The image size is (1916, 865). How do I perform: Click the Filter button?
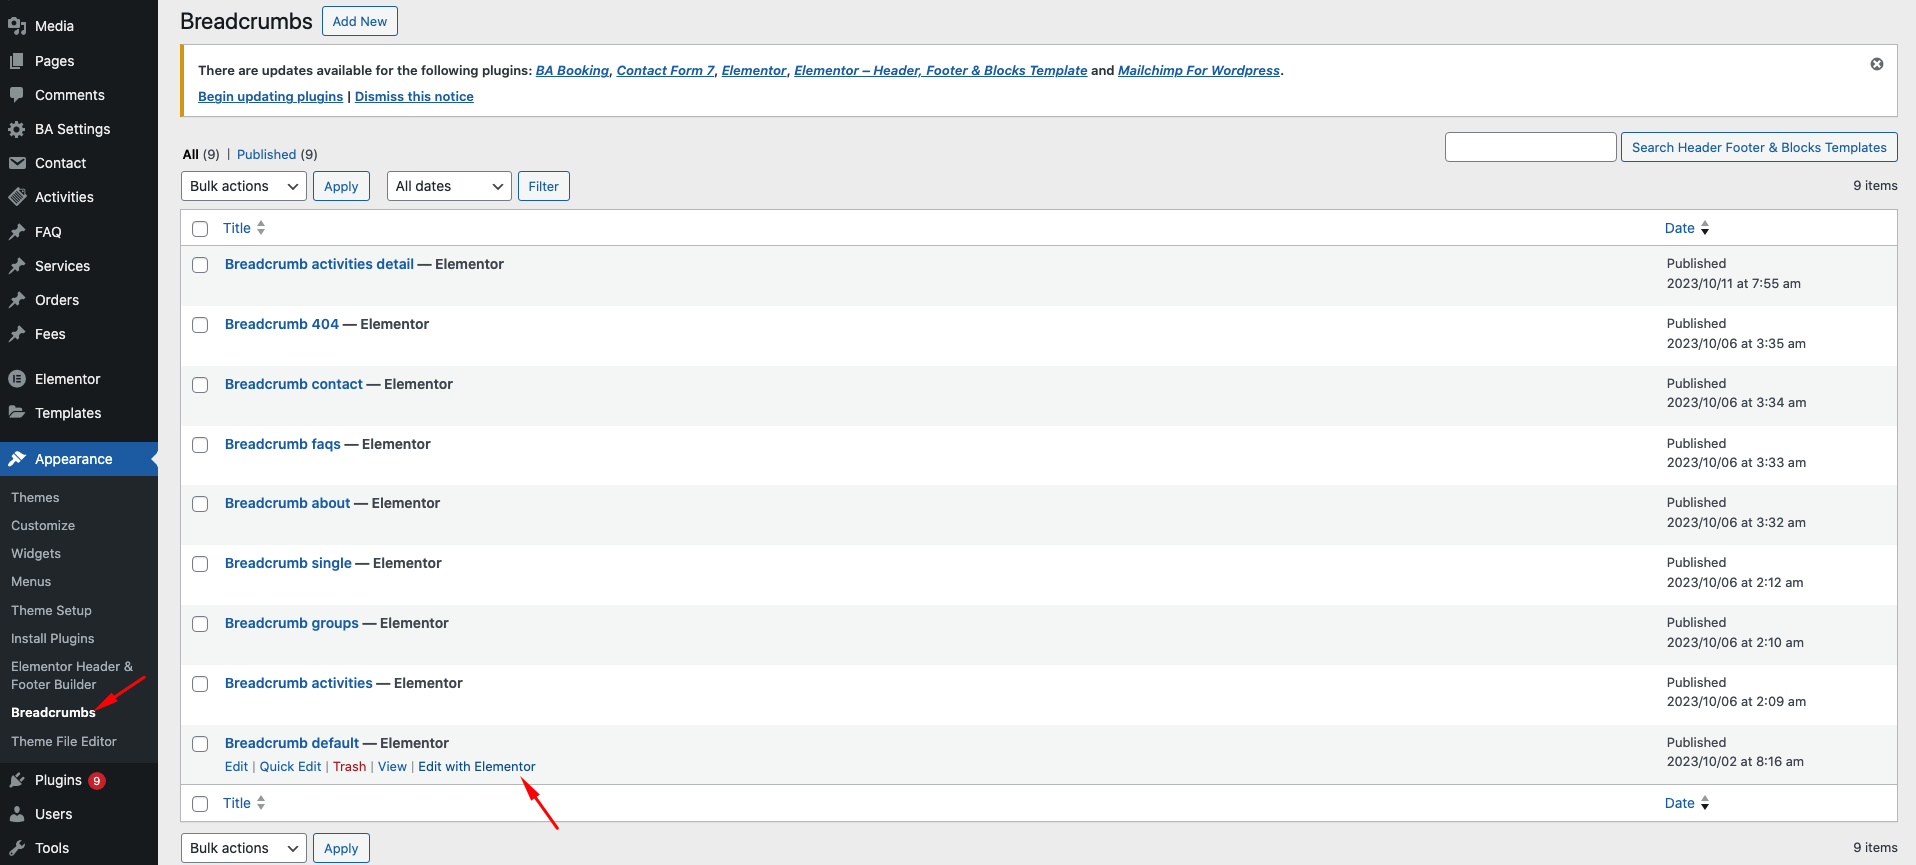pyautogui.click(x=544, y=186)
